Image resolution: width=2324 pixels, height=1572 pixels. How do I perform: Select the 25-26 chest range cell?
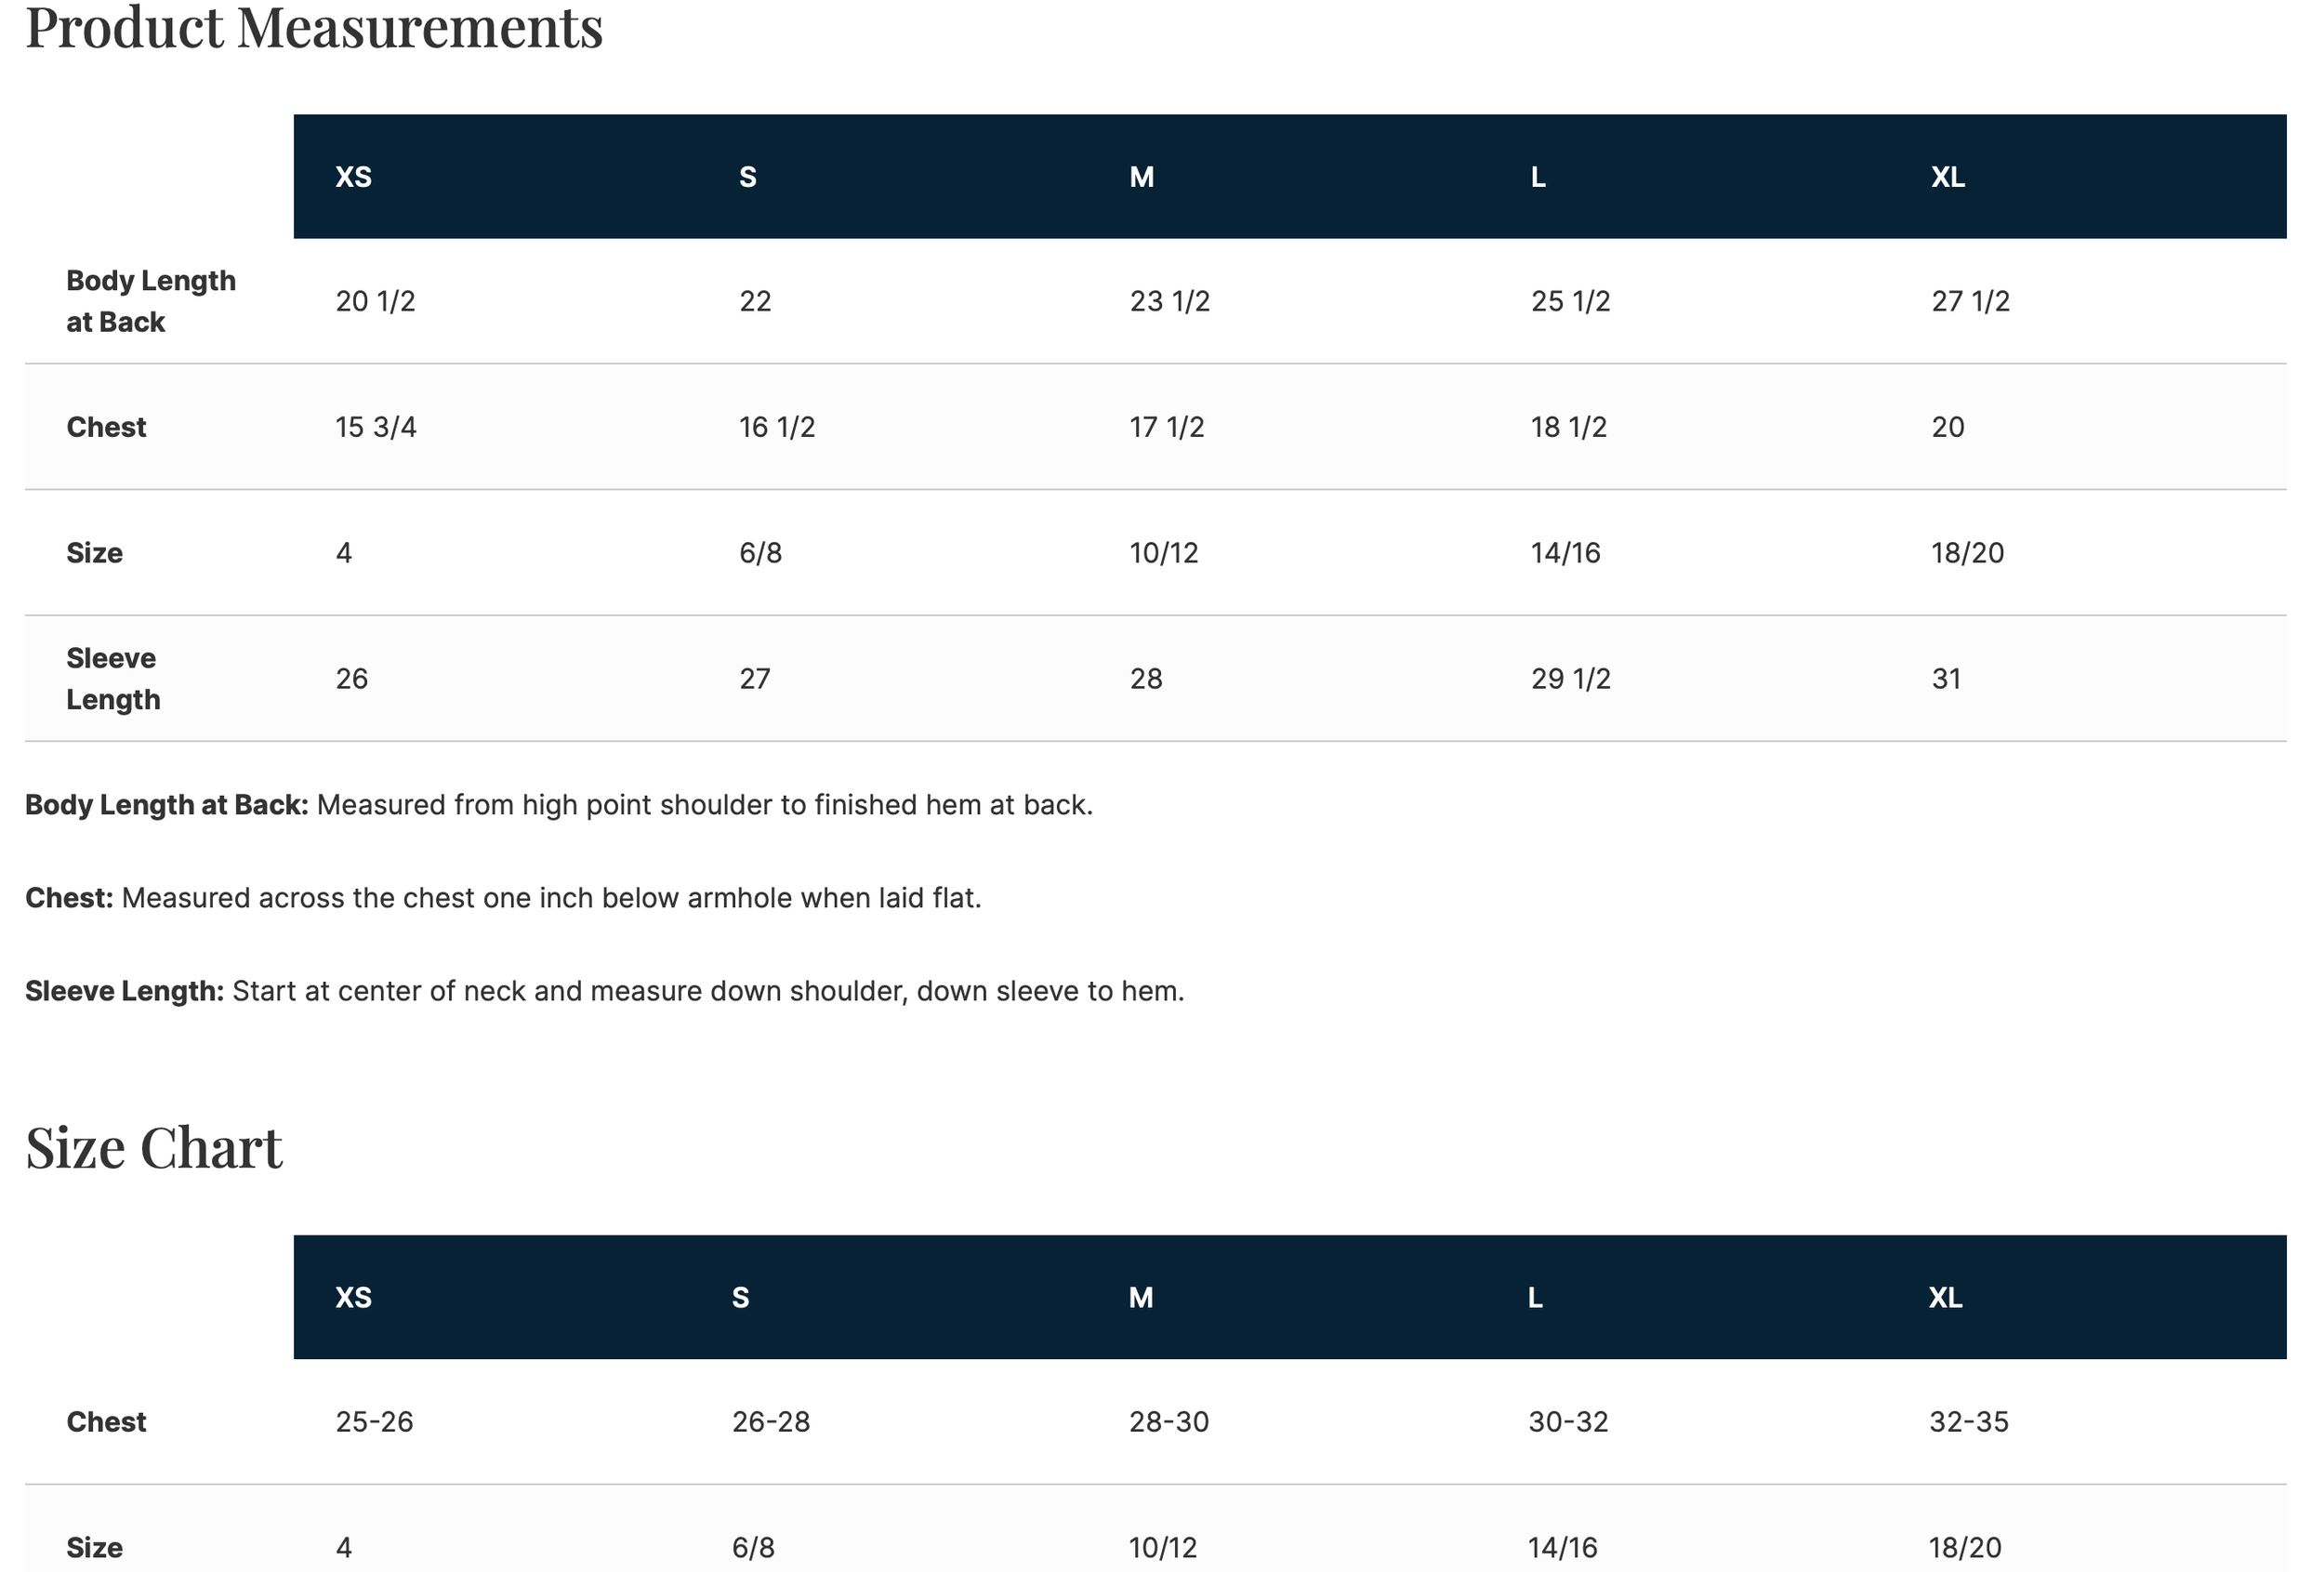(x=374, y=1422)
